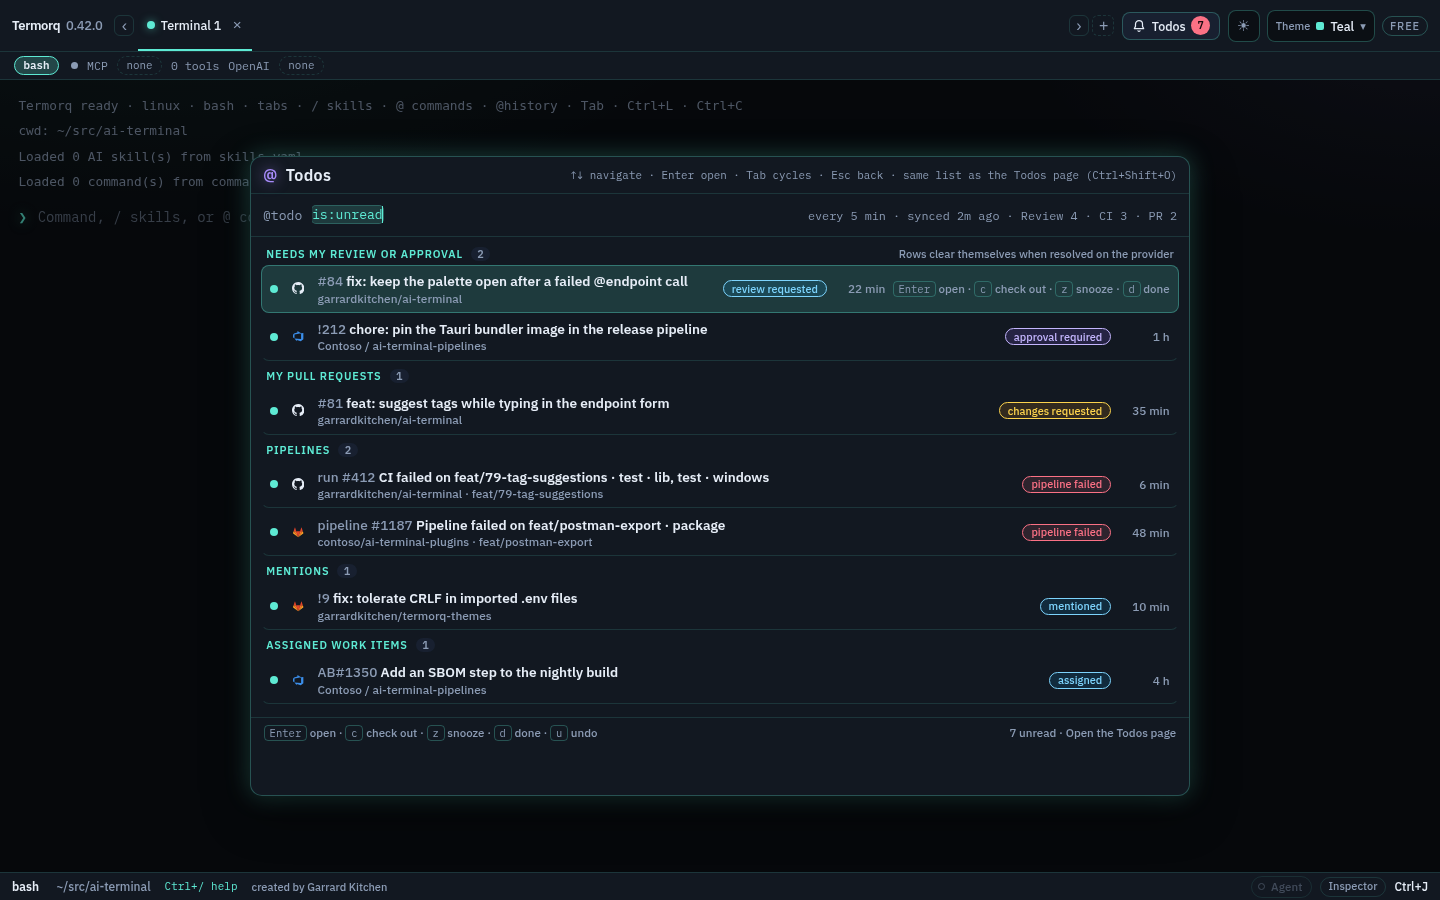Toggle the Agent button in status bar
The image size is (1440, 900).
[x=1282, y=887]
